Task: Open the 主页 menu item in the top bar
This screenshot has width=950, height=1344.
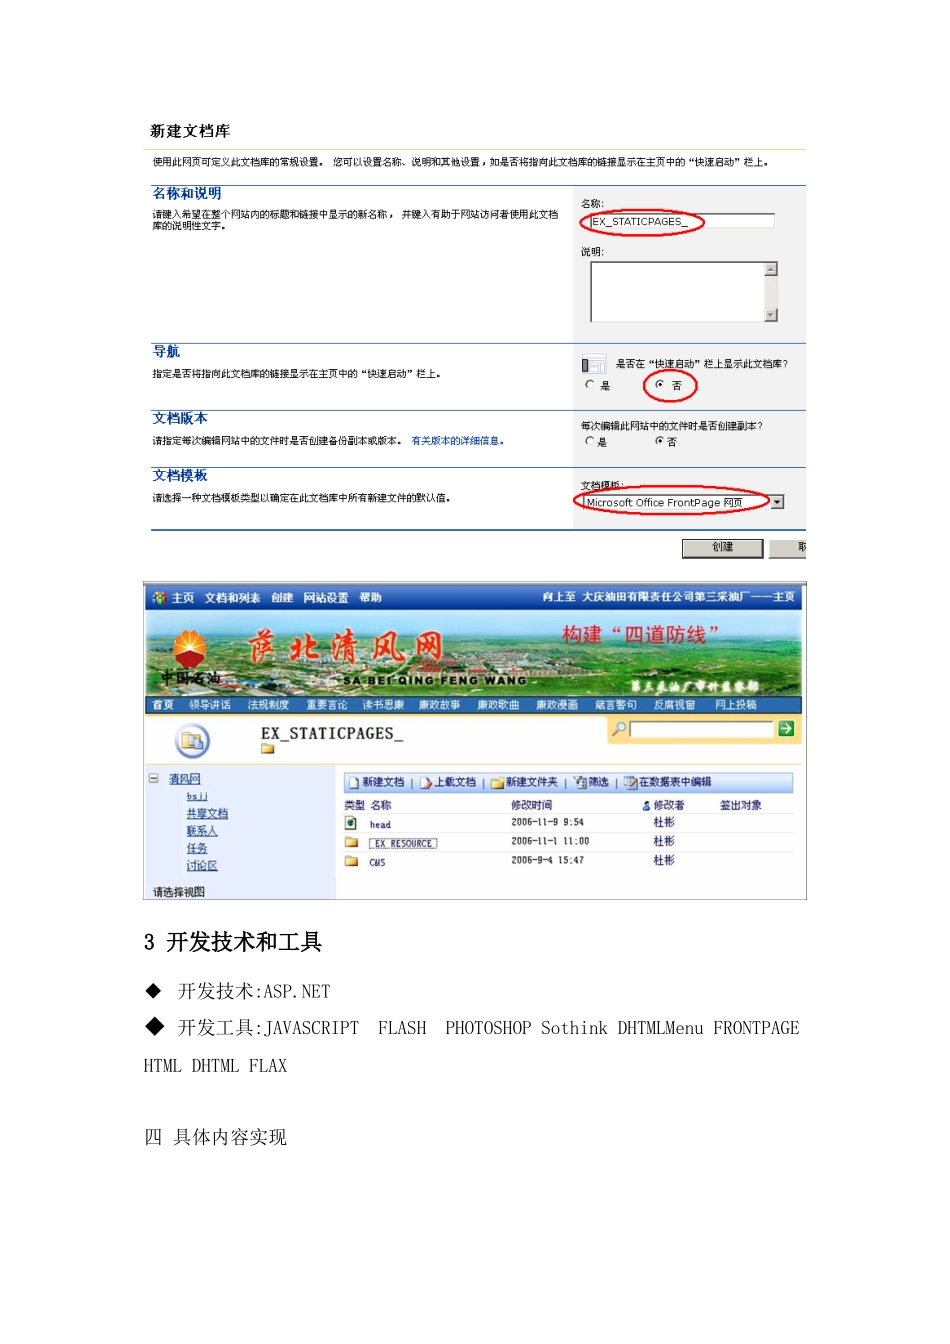Action: coord(183,598)
